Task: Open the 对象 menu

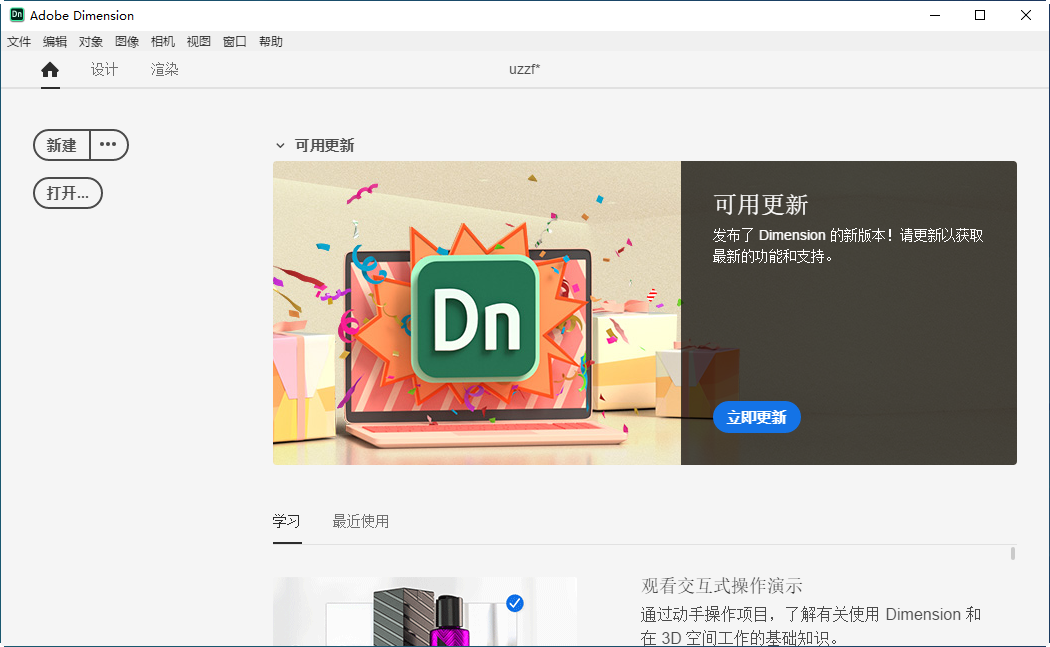Action: pyautogui.click(x=91, y=41)
